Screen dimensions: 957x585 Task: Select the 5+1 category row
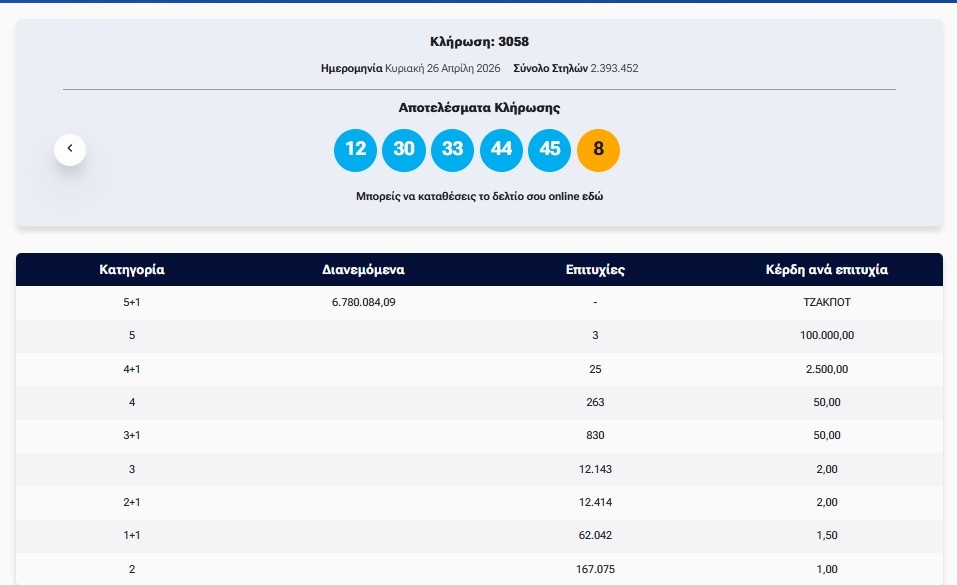tap(132, 302)
